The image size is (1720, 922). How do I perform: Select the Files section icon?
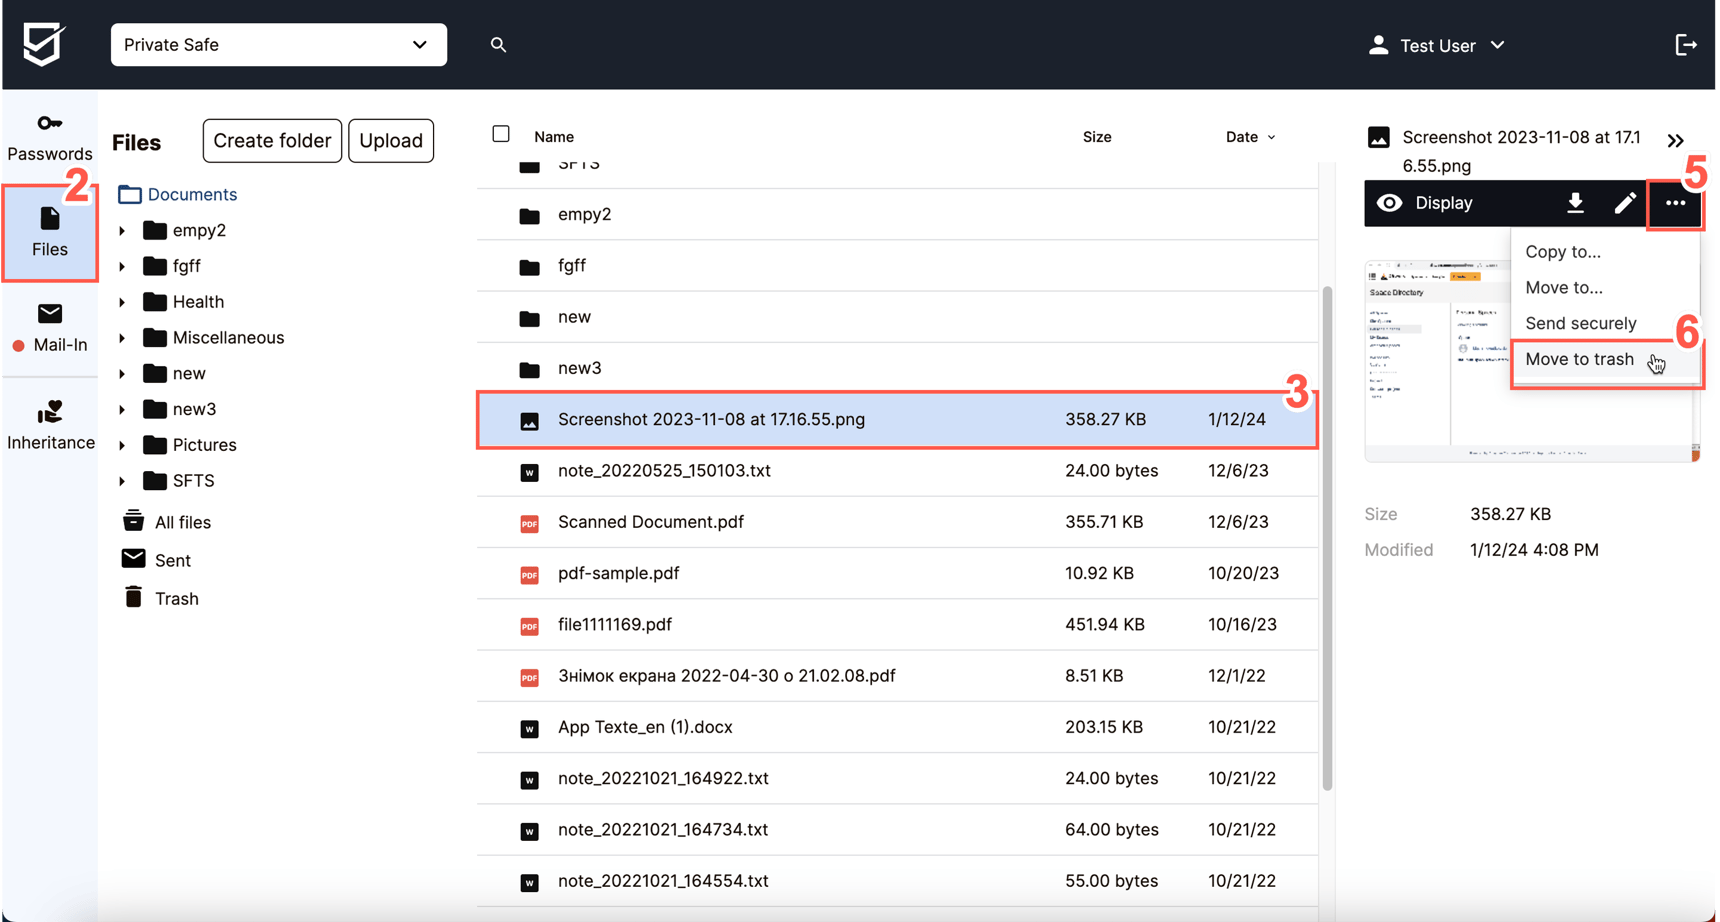click(49, 231)
